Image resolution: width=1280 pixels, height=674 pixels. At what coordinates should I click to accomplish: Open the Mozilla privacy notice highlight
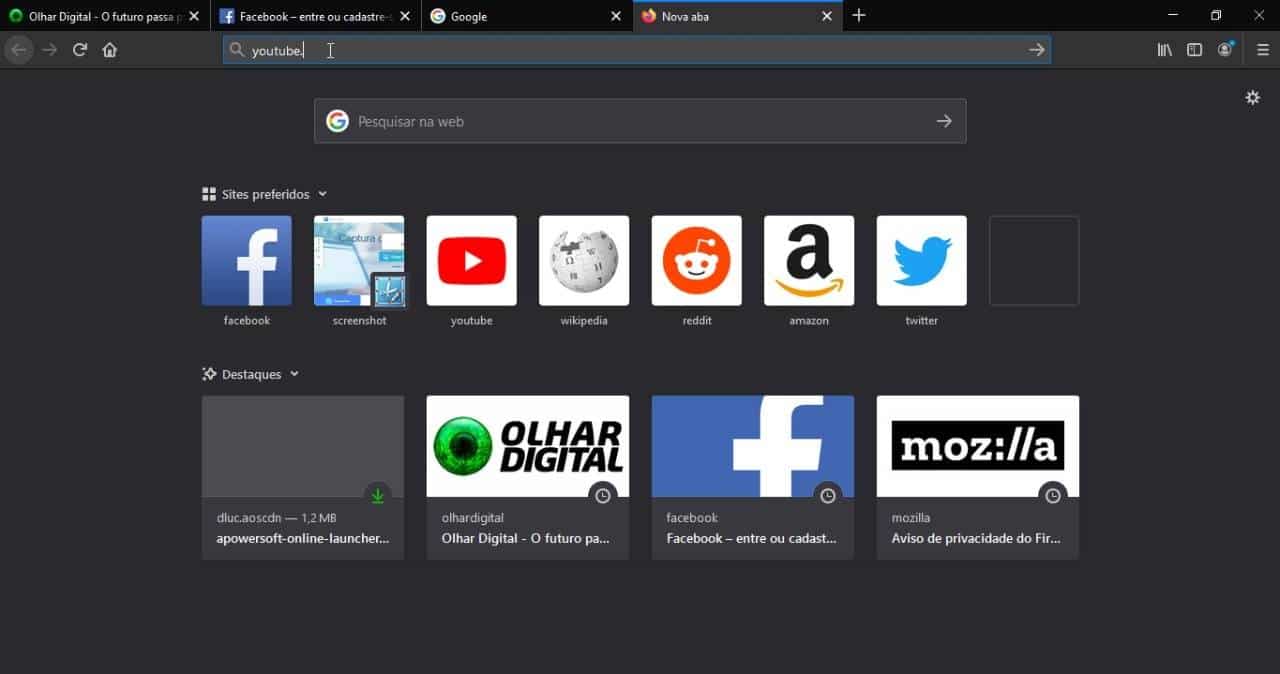pos(978,477)
